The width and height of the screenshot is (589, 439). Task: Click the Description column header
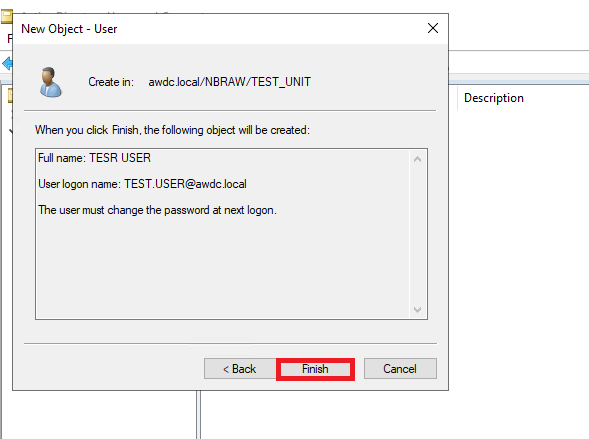pyautogui.click(x=494, y=98)
